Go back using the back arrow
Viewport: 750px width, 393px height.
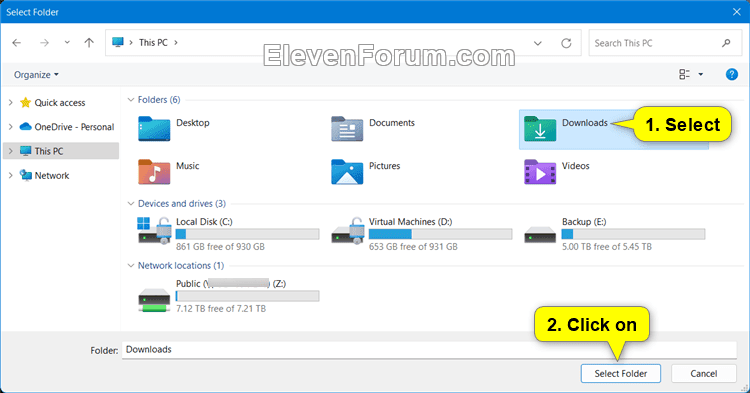coord(17,43)
